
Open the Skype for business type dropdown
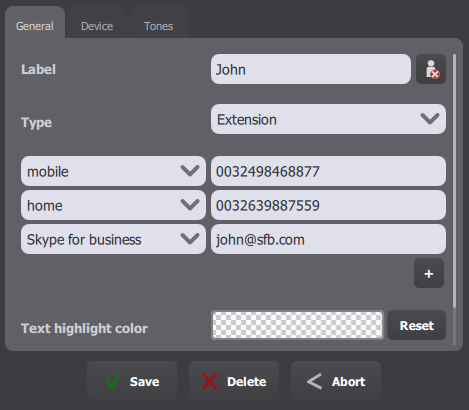pos(113,239)
